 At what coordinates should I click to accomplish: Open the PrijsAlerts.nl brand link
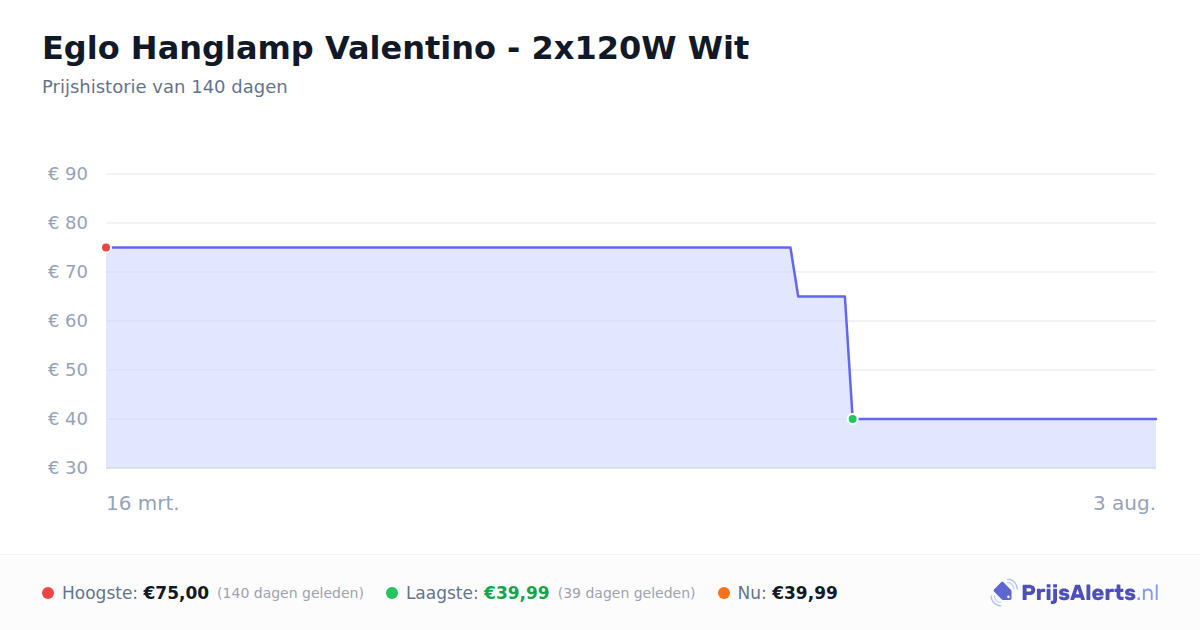tap(1075, 593)
